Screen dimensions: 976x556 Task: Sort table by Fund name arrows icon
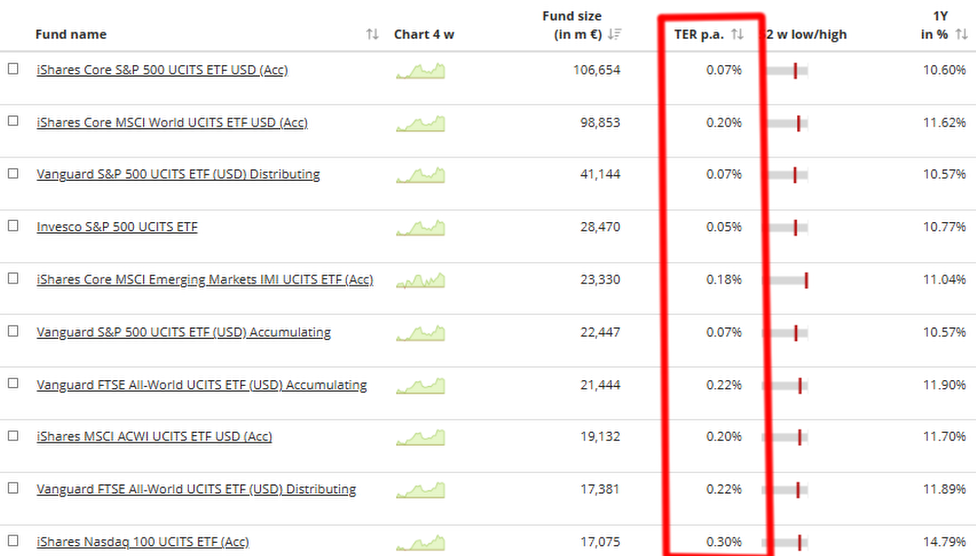tap(372, 35)
